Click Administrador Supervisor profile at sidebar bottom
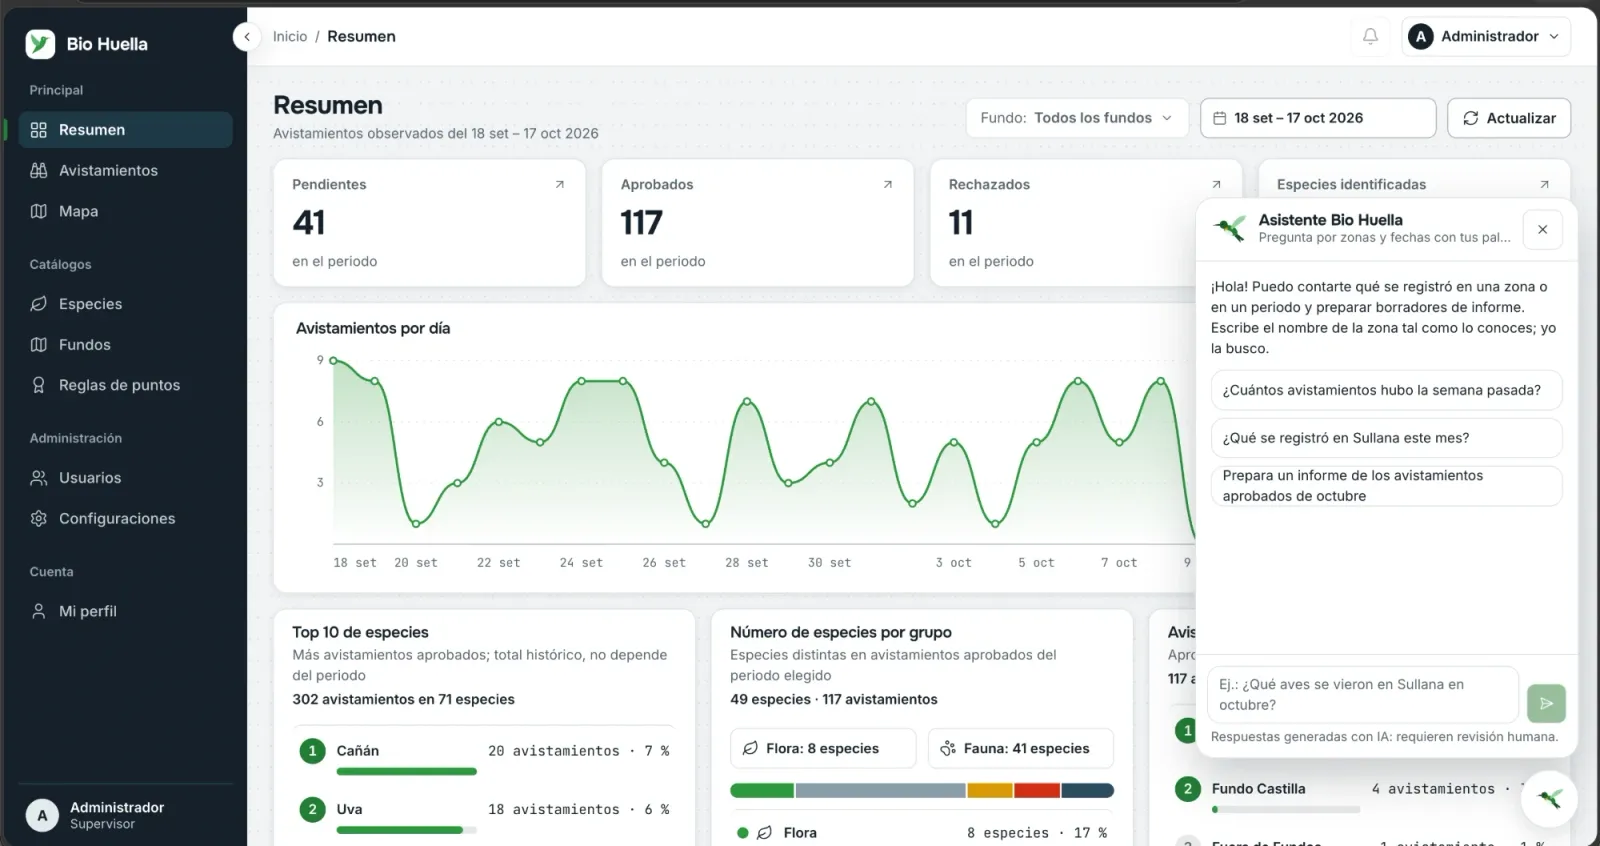This screenshot has width=1600, height=846. [x=125, y=815]
